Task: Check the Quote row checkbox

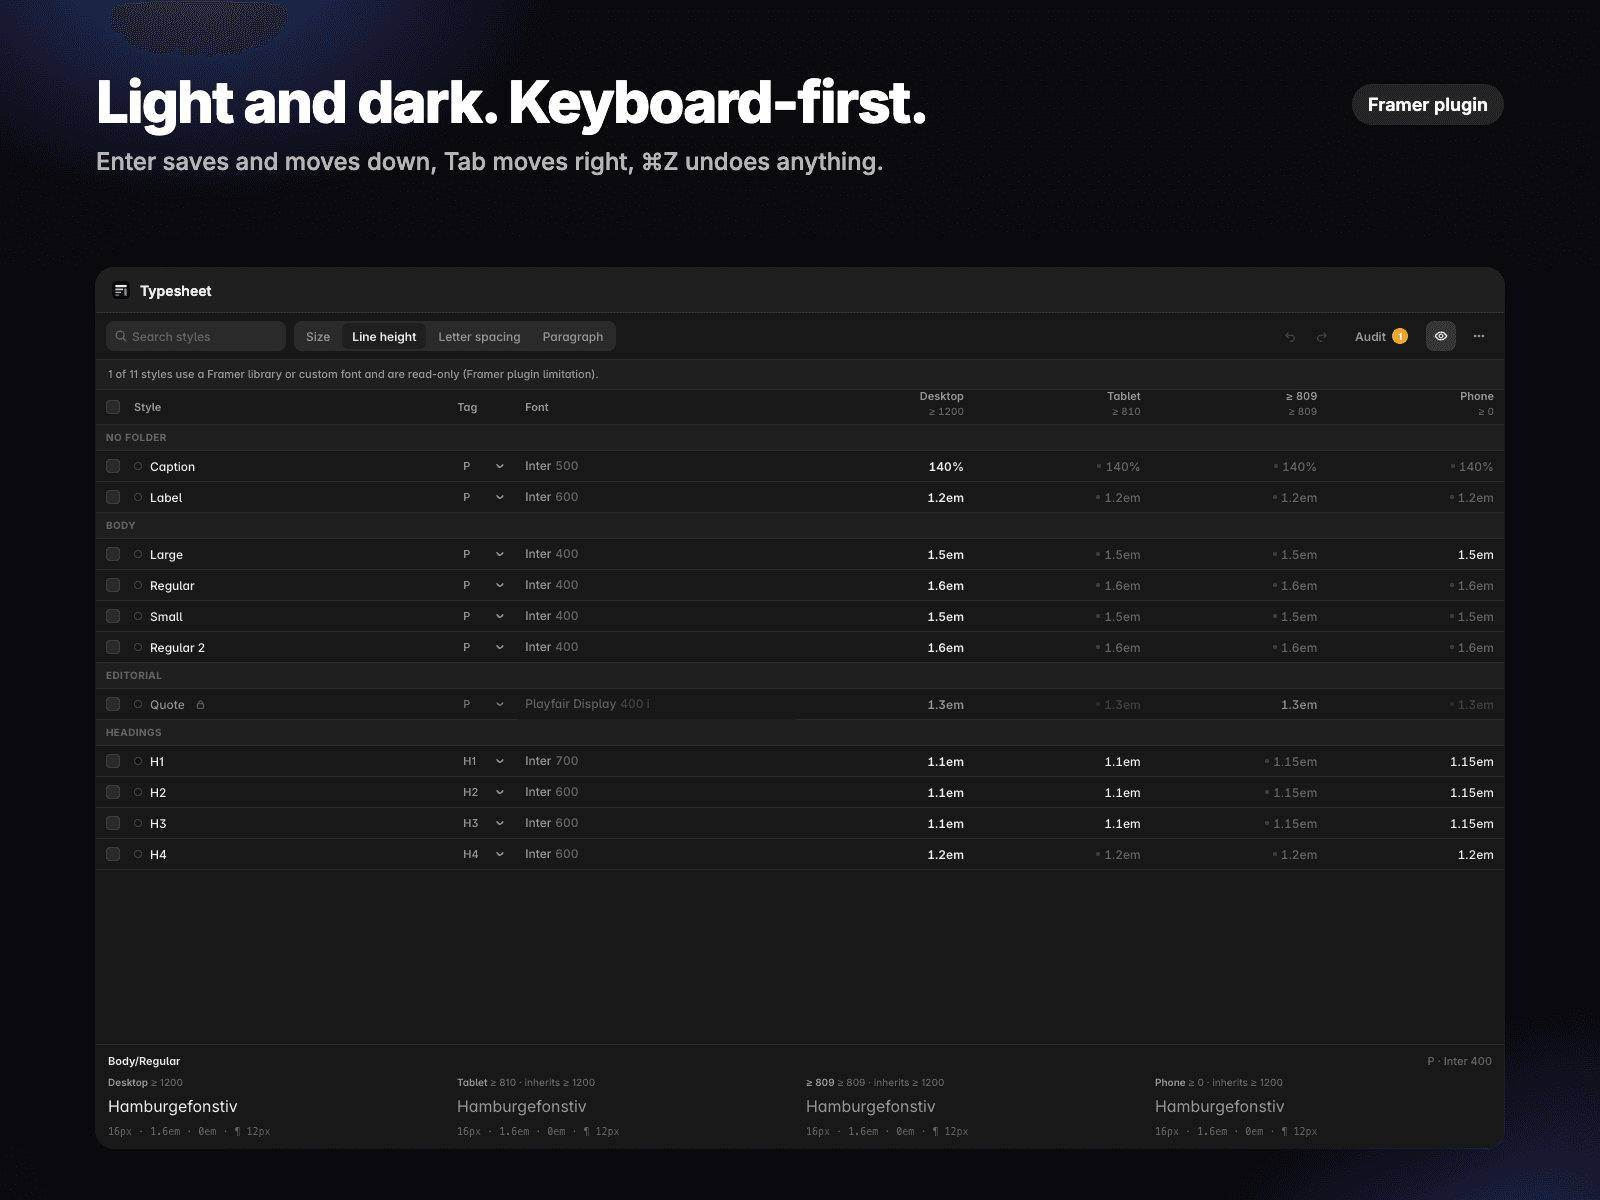Action: 113,704
